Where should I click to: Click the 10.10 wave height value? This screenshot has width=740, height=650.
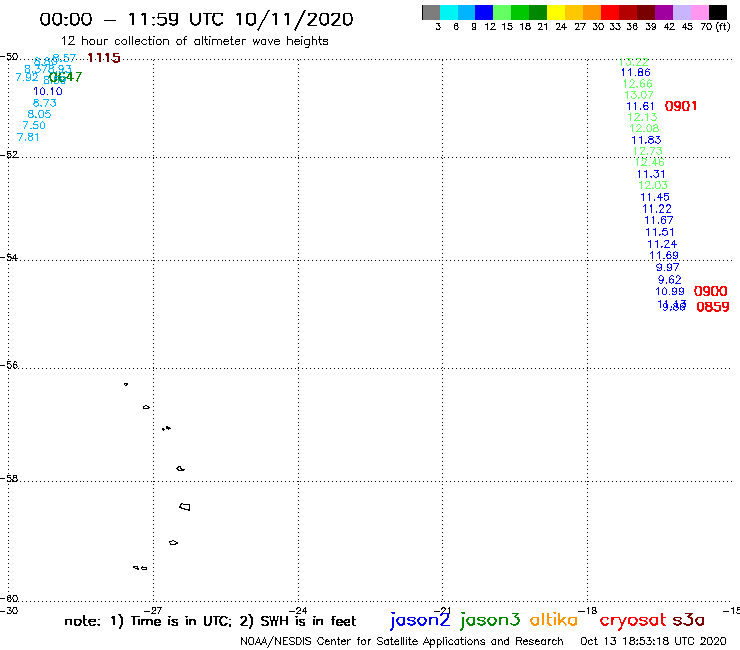tap(48, 91)
